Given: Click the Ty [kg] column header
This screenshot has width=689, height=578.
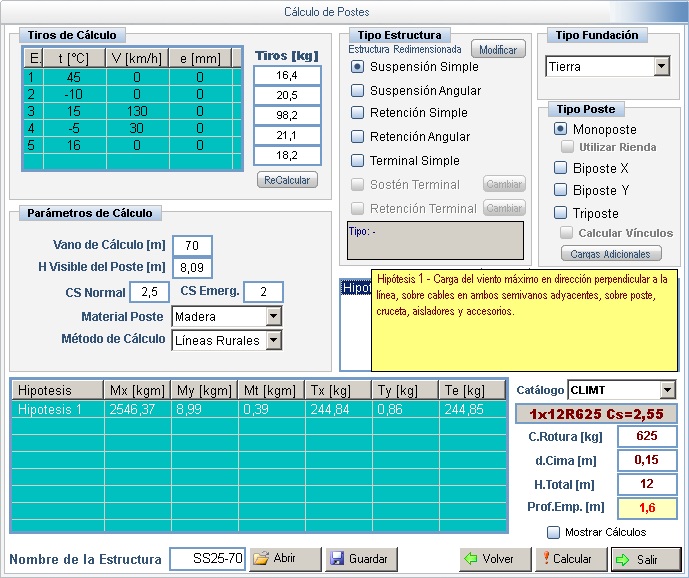Looking at the screenshot, I should [x=405, y=390].
